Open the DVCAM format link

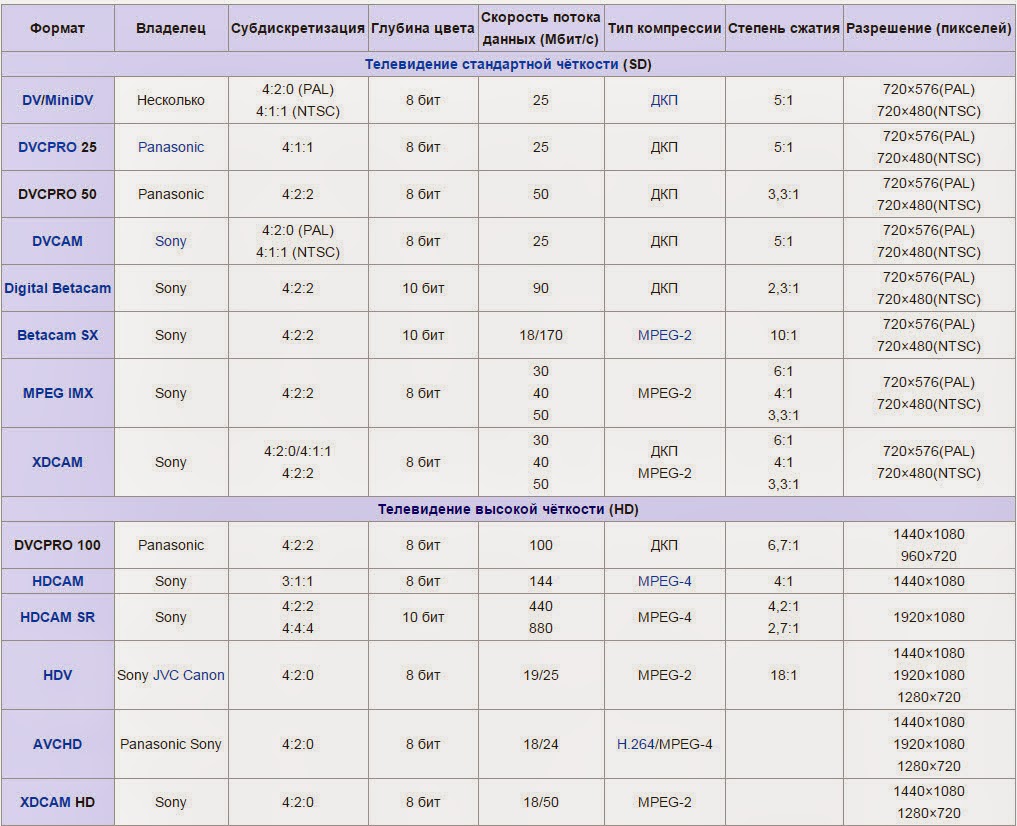click(x=58, y=241)
